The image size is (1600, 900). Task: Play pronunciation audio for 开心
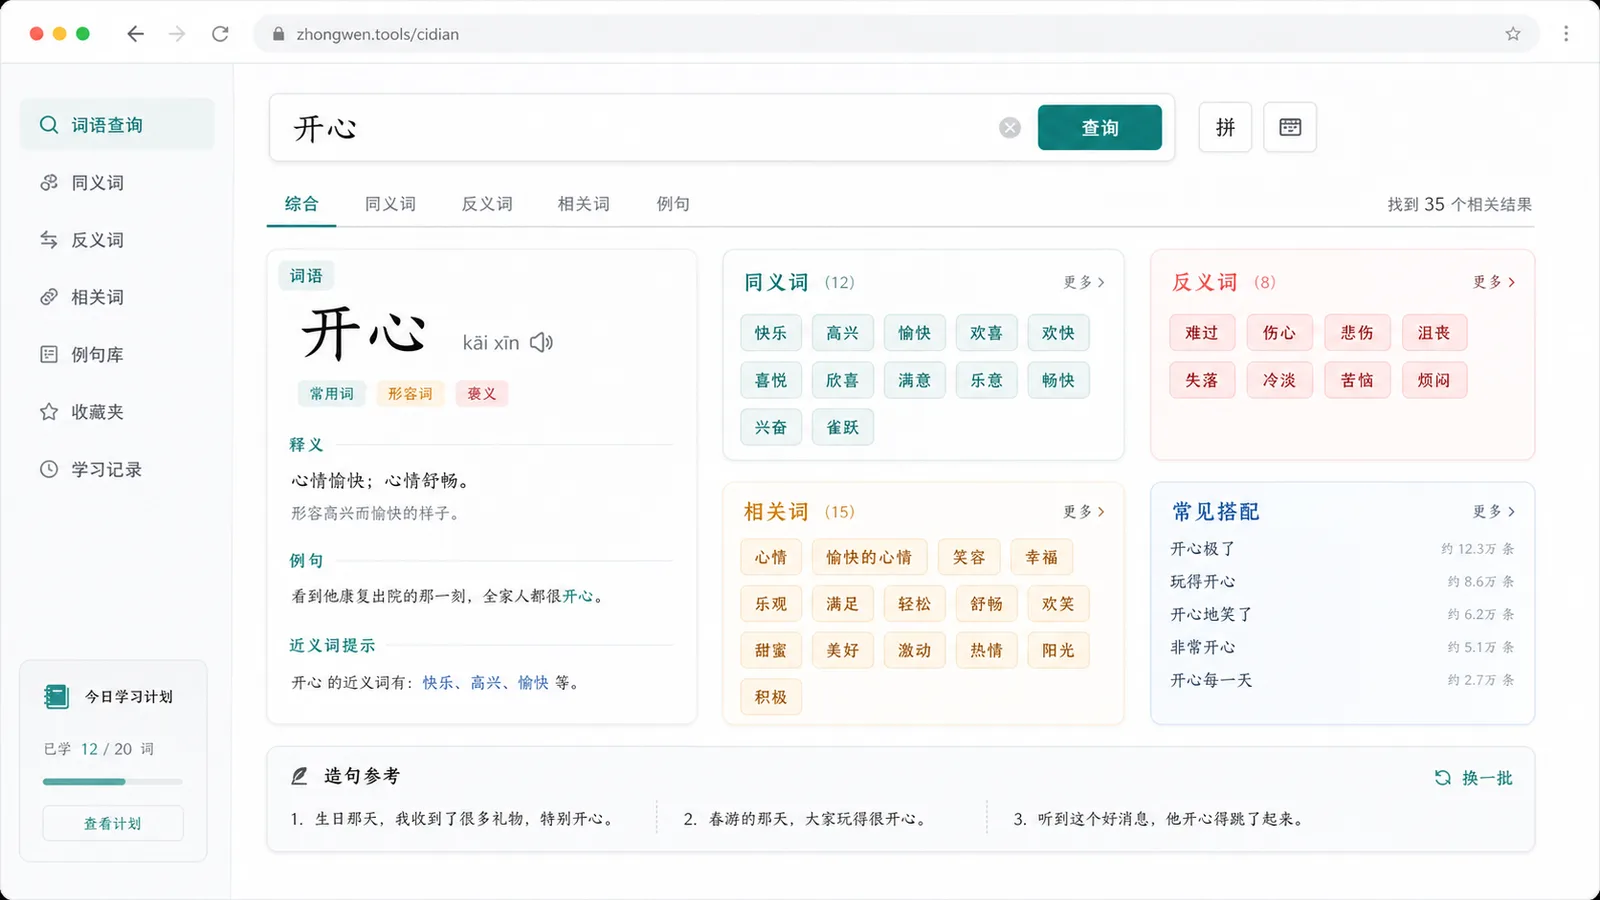pos(541,343)
